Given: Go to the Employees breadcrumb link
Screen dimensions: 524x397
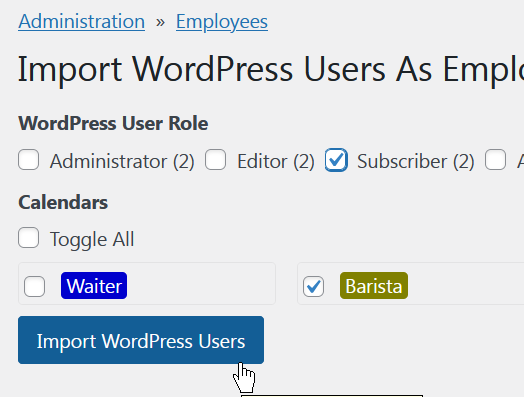Looking at the screenshot, I should [x=222, y=22].
